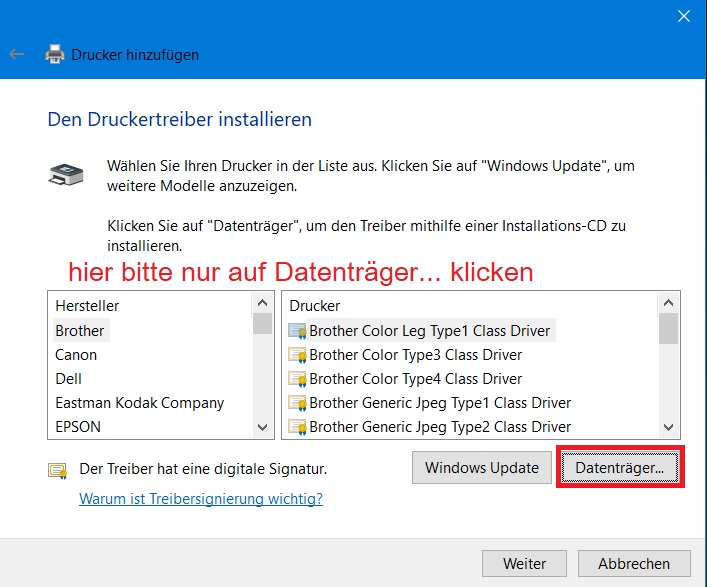Click the Brother Generic Jpeg Type1 certificate icon
This screenshot has height=587, width=707.
(297, 403)
